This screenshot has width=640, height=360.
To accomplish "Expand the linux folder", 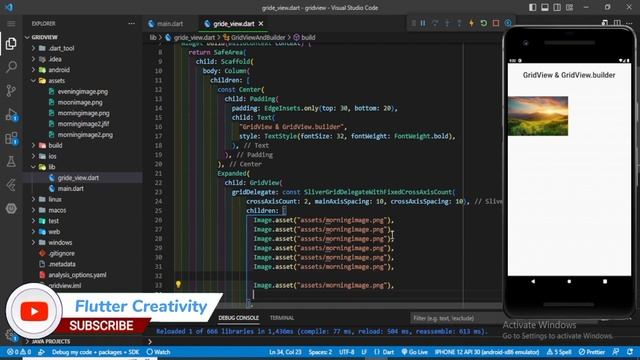I will (33, 199).
